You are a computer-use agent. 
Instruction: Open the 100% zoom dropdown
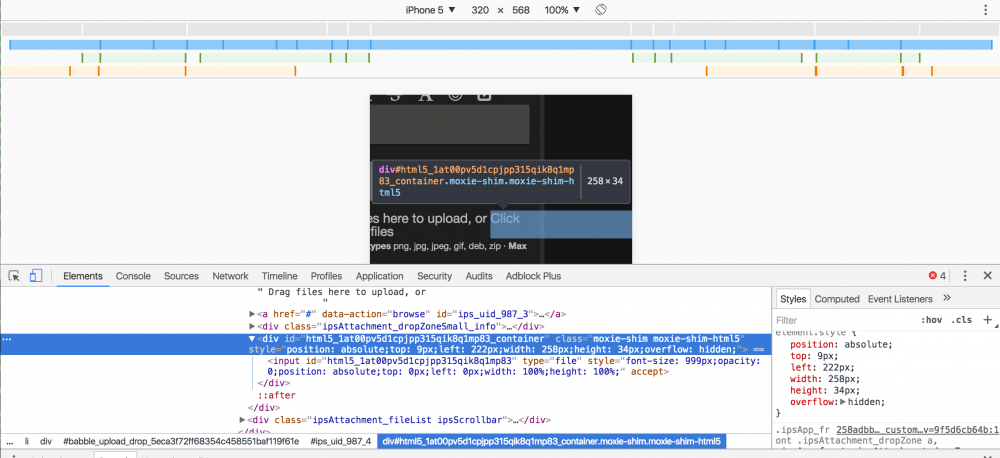point(563,9)
